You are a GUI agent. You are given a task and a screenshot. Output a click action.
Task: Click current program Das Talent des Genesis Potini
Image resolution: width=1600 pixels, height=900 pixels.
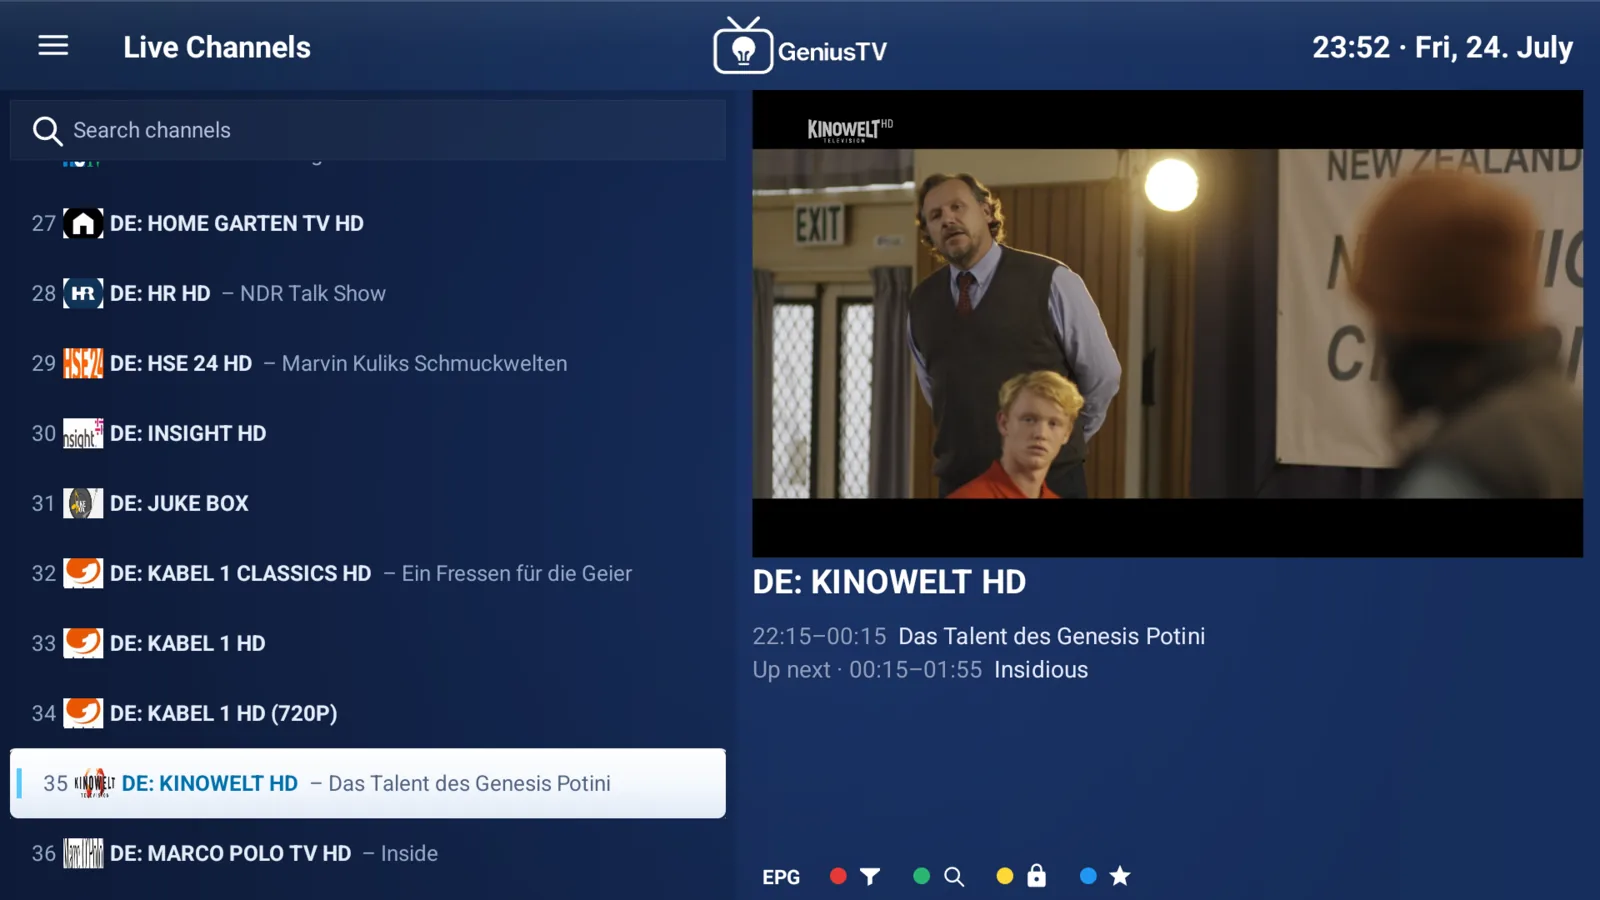coord(1052,636)
